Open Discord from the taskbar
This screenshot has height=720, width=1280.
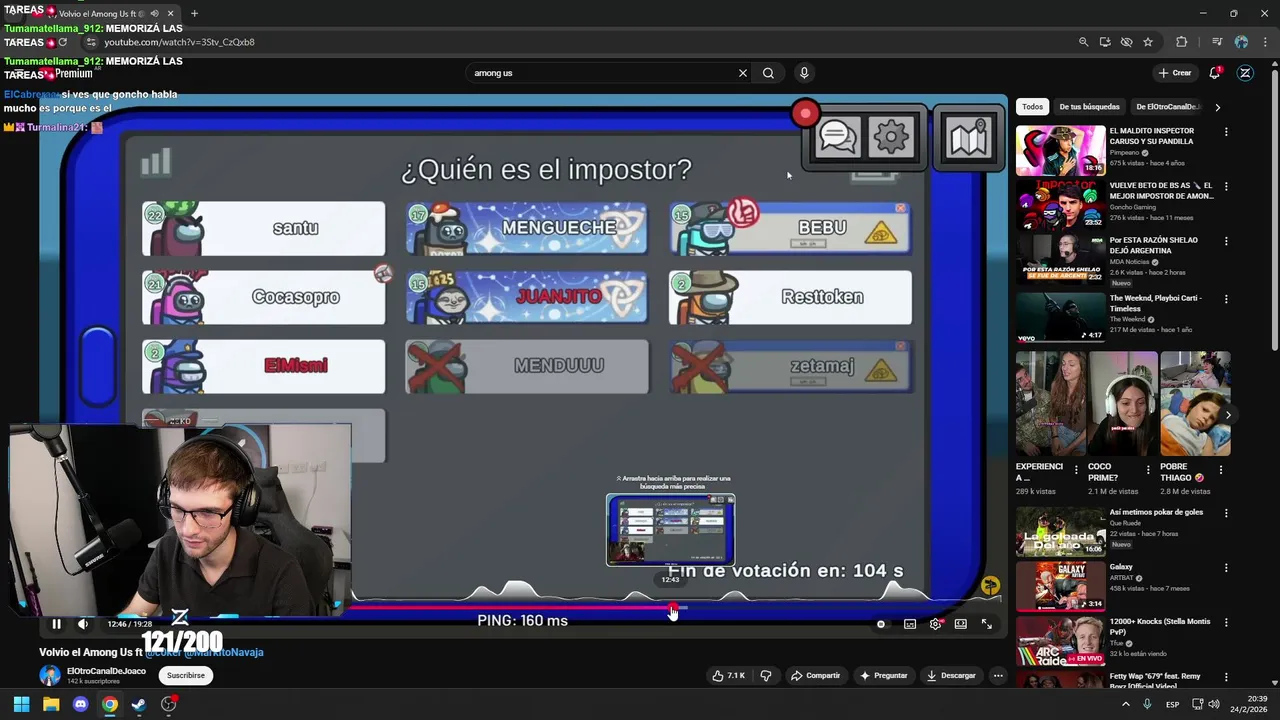tap(80, 704)
